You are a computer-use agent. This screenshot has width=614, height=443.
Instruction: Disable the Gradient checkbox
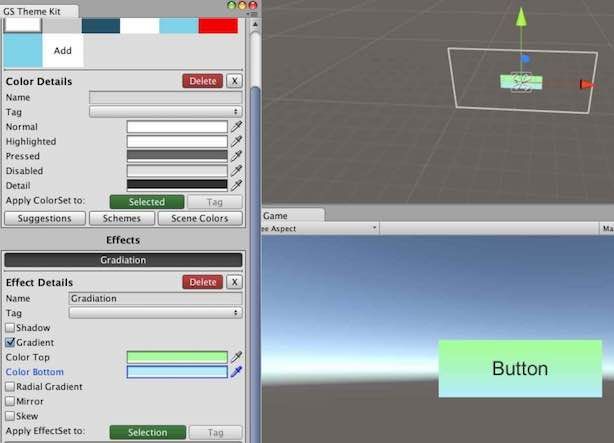(x=10, y=342)
